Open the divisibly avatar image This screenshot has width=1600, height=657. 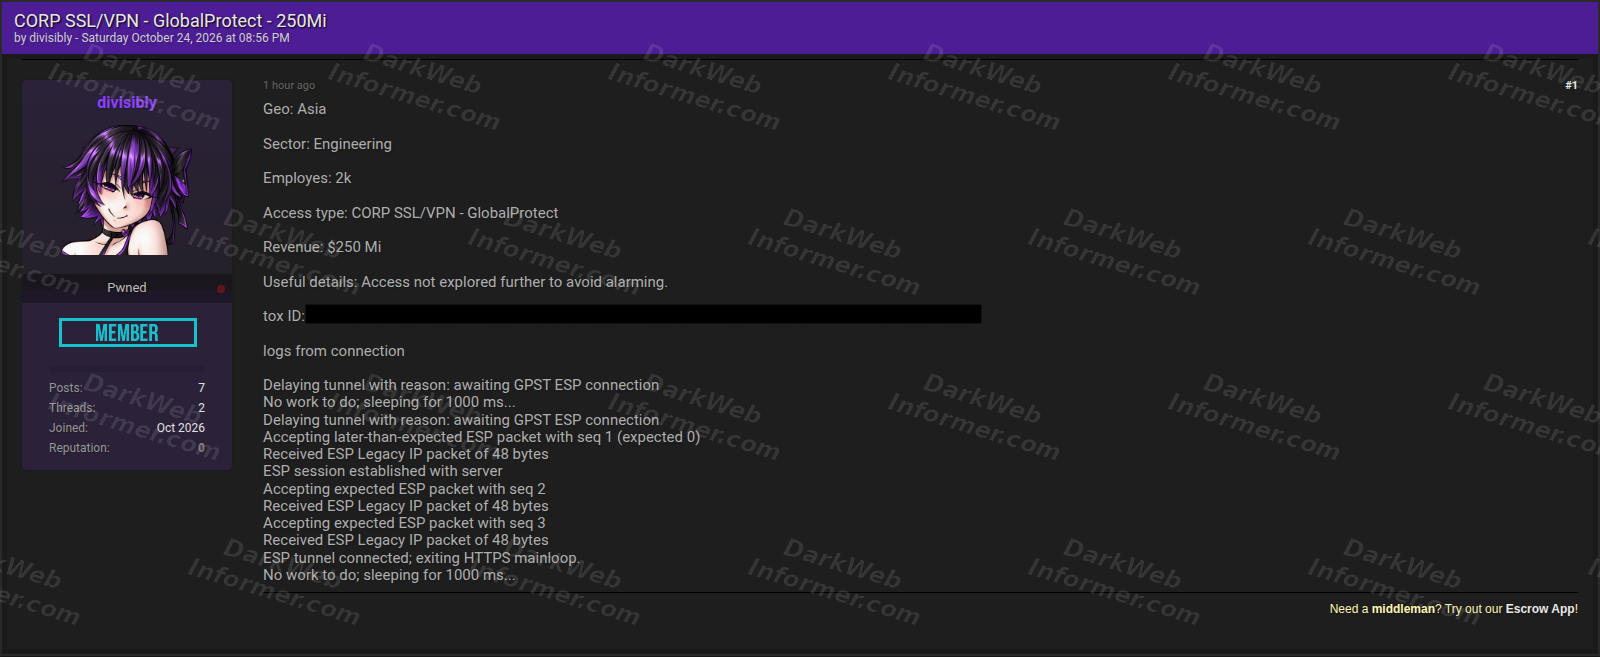coord(127,190)
